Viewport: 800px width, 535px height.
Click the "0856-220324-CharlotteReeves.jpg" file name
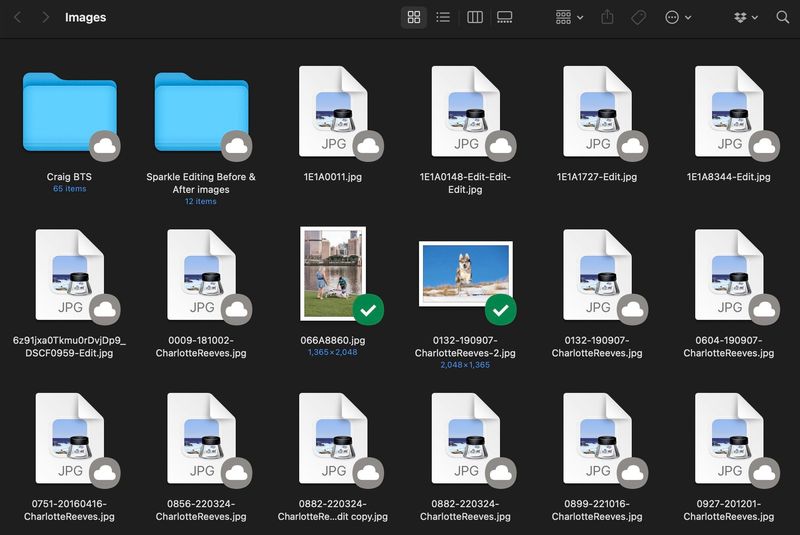pos(201,510)
